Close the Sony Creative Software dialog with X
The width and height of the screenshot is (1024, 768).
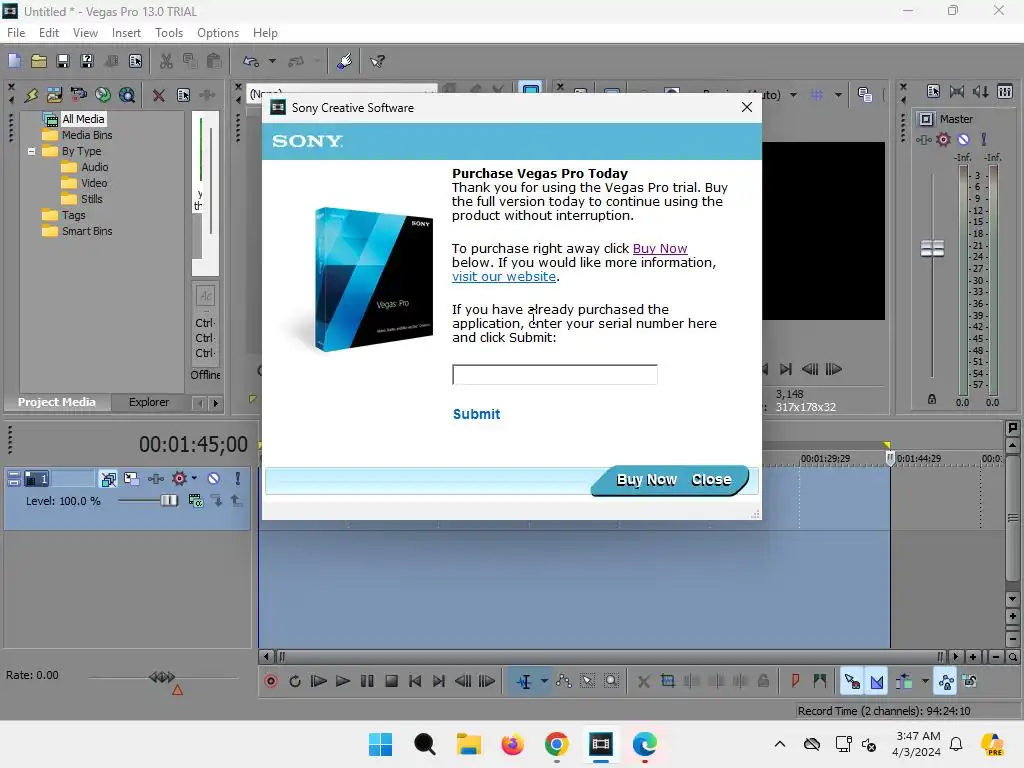tap(747, 107)
